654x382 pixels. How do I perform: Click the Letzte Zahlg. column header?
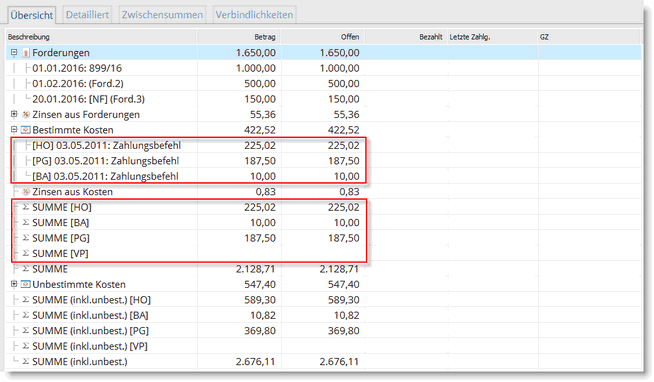click(492, 37)
